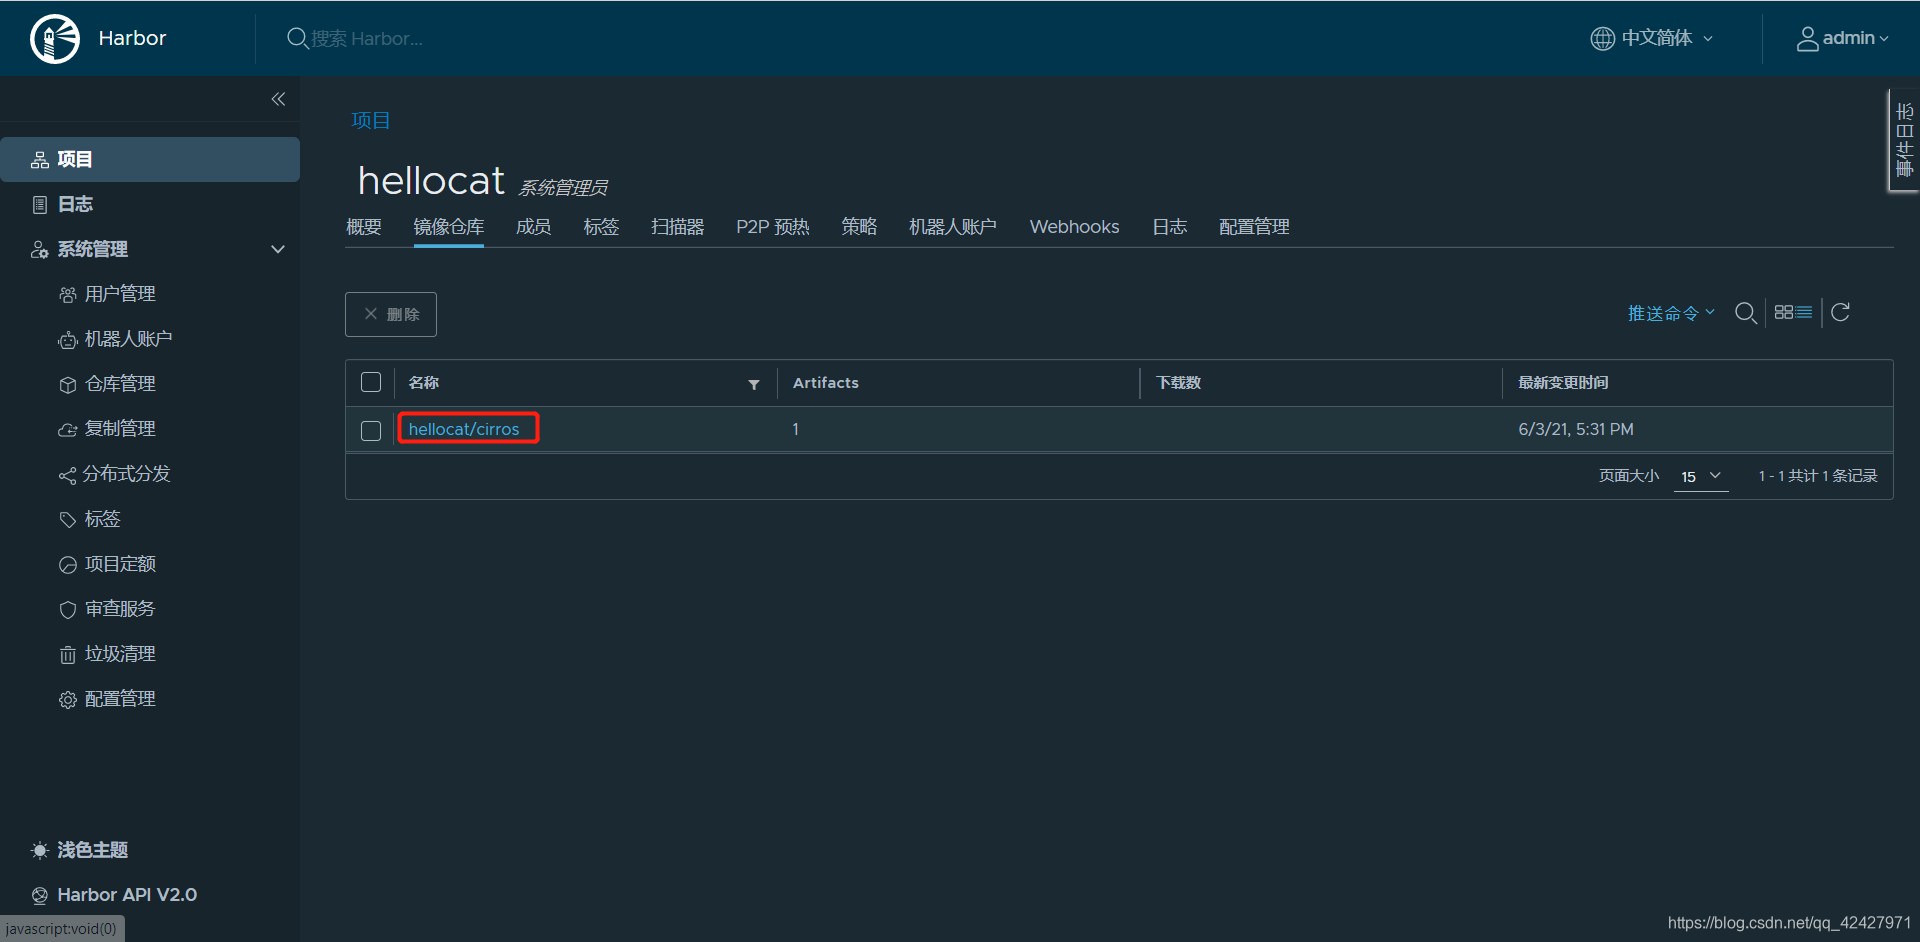Open 机器人账户 in the sidebar
The image size is (1920, 942).
pos(128,339)
